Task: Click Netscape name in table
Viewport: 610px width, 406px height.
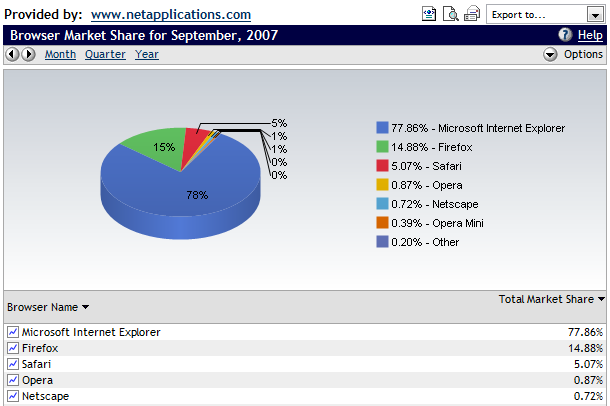Action: (x=46, y=396)
